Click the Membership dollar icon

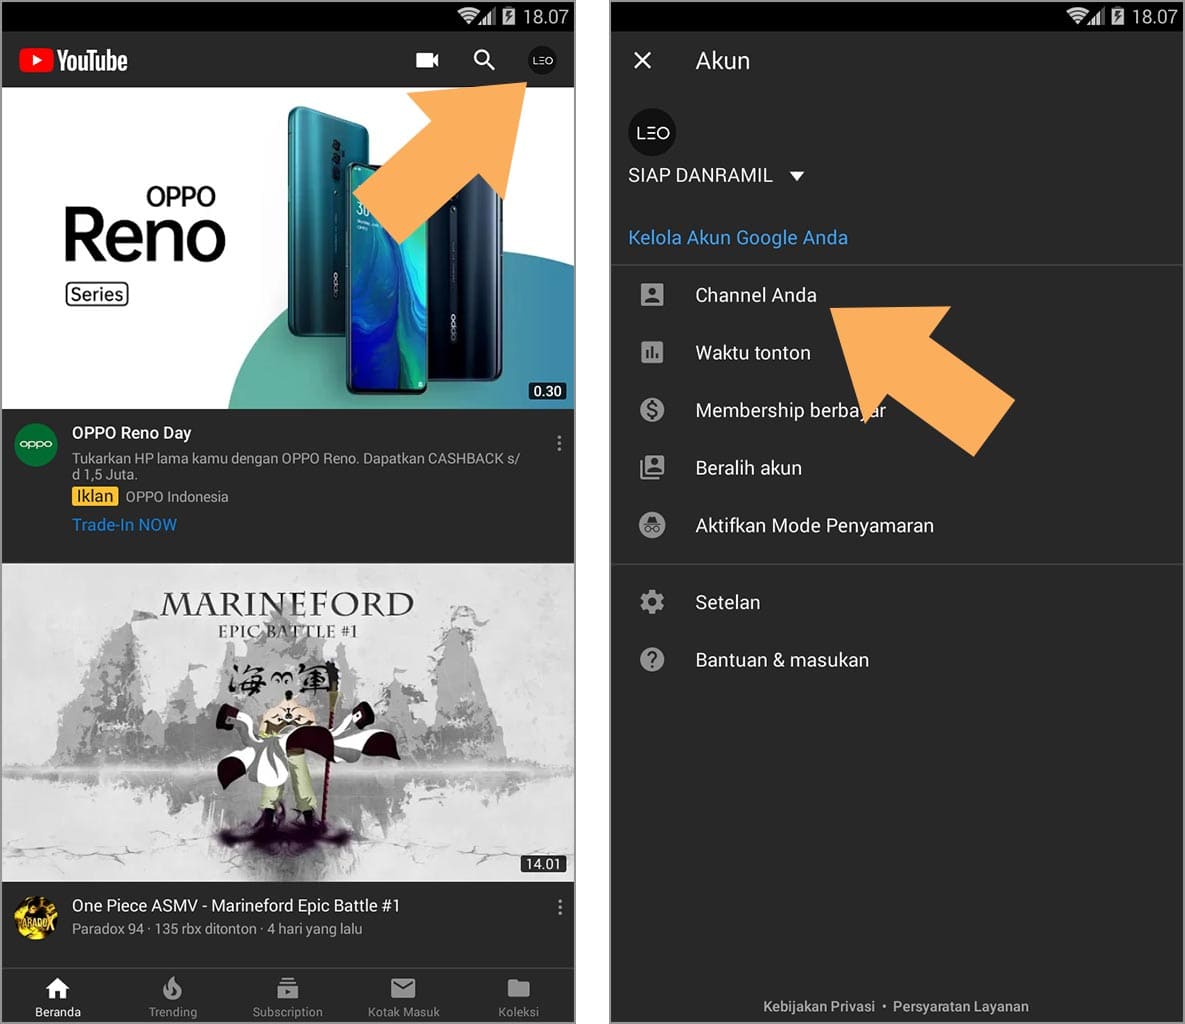[x=652, y=410]
